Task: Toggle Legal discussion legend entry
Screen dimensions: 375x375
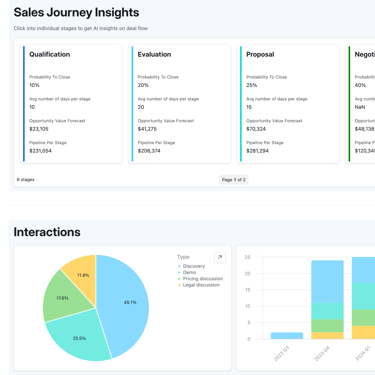Action: (199, 285)
